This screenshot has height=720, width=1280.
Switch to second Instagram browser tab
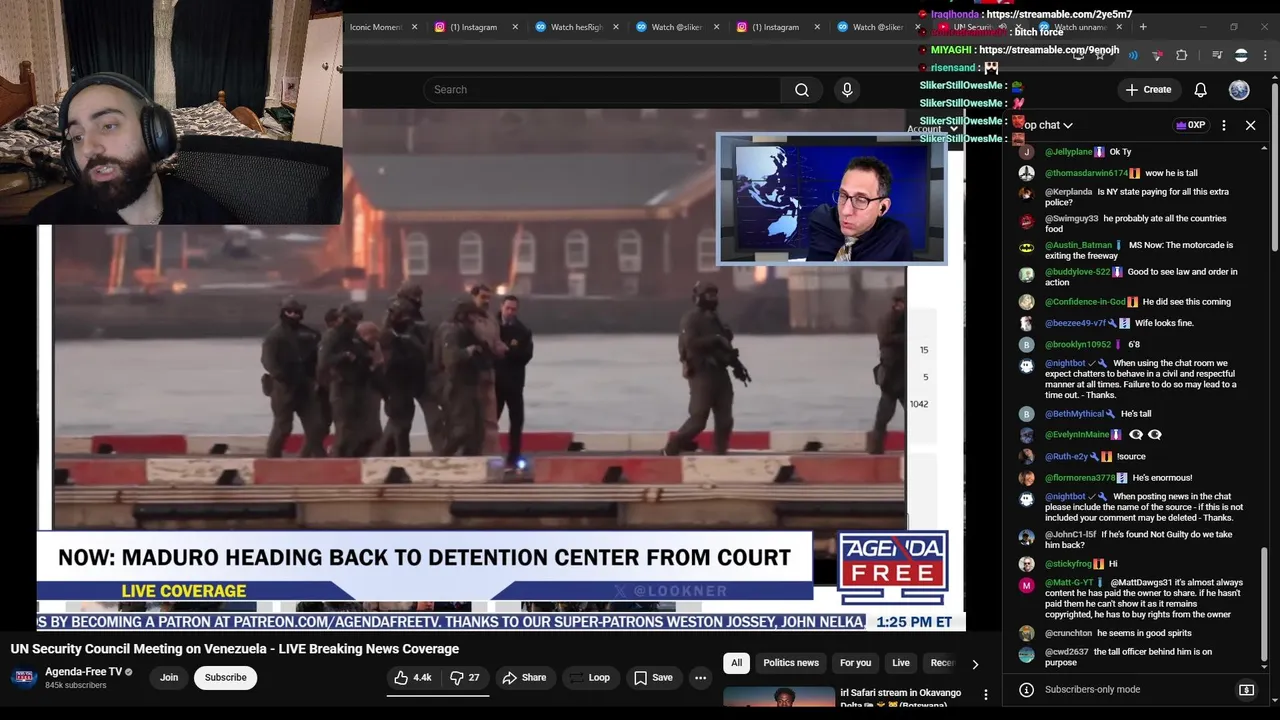[x=775, y=27]
